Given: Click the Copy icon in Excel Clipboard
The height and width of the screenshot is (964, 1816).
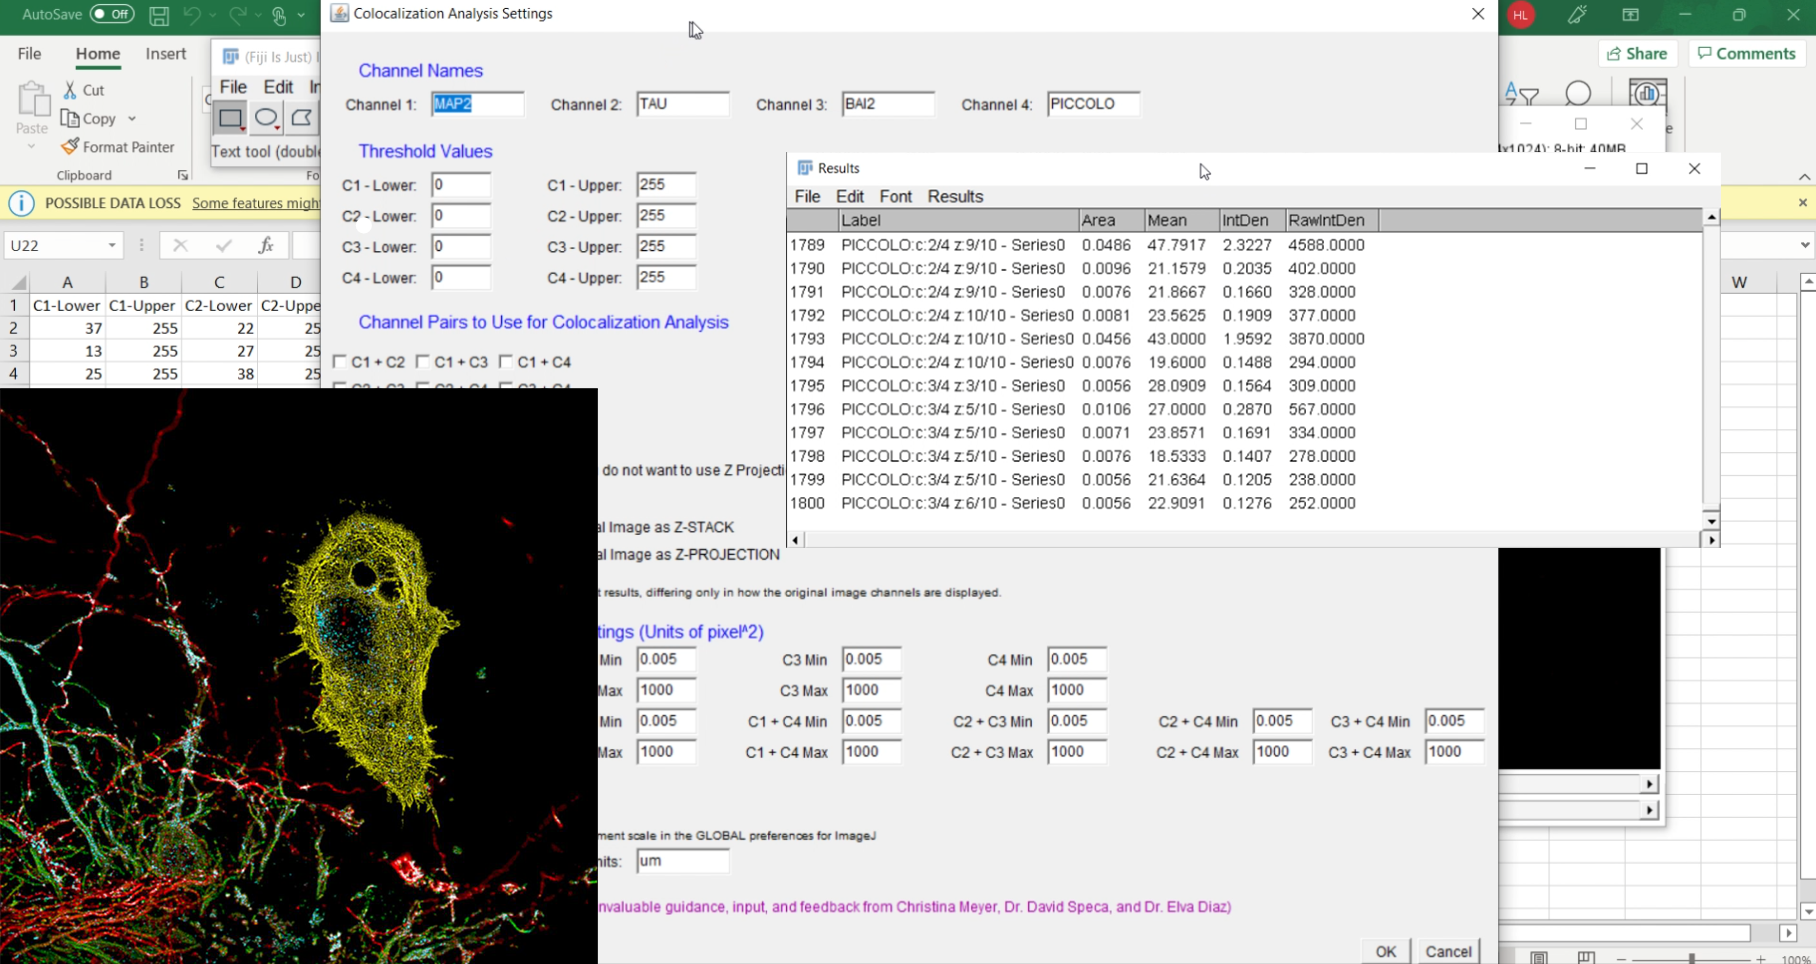Looking at the screenshot, I should pos(70,119).
